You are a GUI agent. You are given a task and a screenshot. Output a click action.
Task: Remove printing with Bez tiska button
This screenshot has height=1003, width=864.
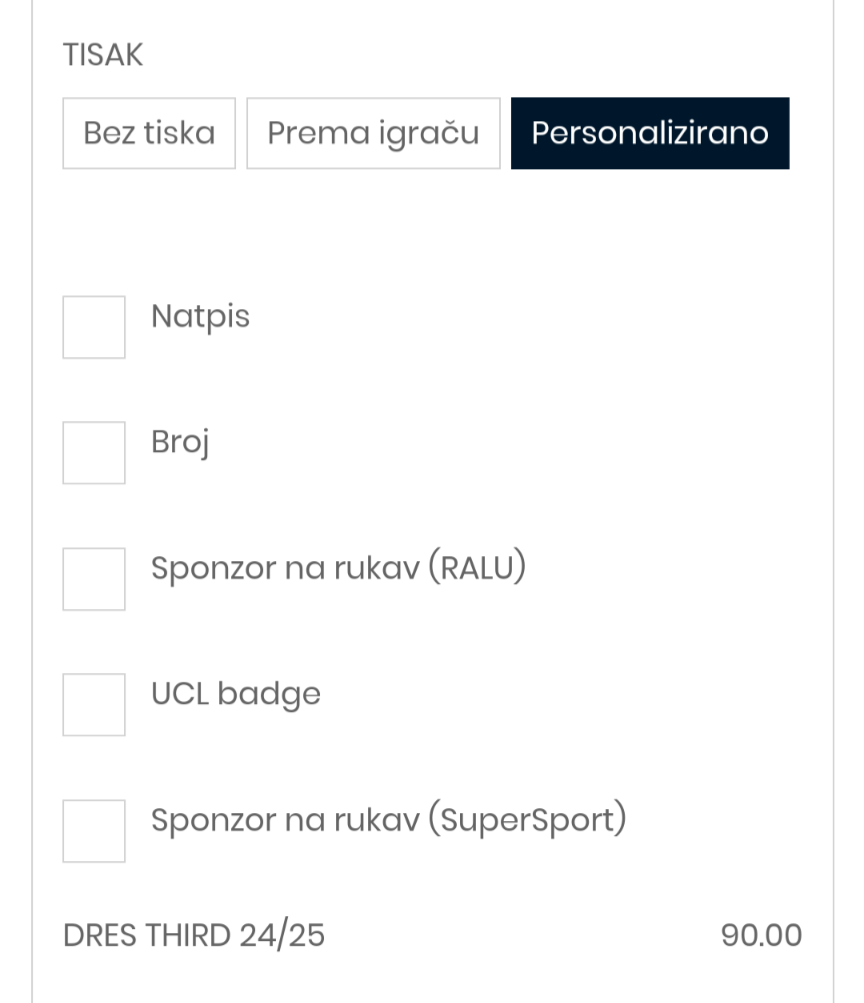pos(149,133)
